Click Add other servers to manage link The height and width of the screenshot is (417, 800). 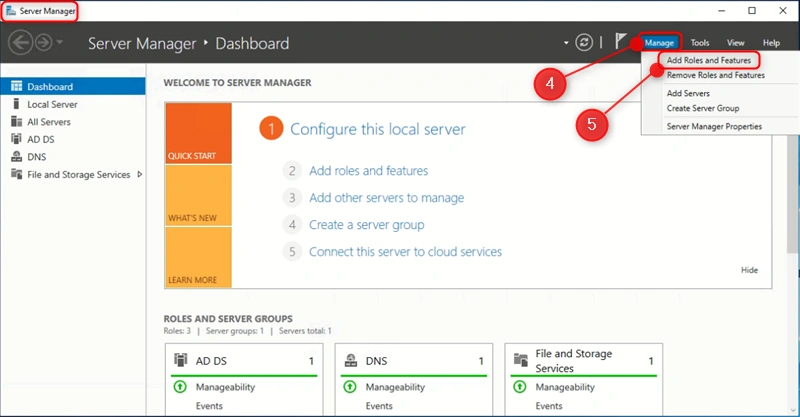(386, 198)
